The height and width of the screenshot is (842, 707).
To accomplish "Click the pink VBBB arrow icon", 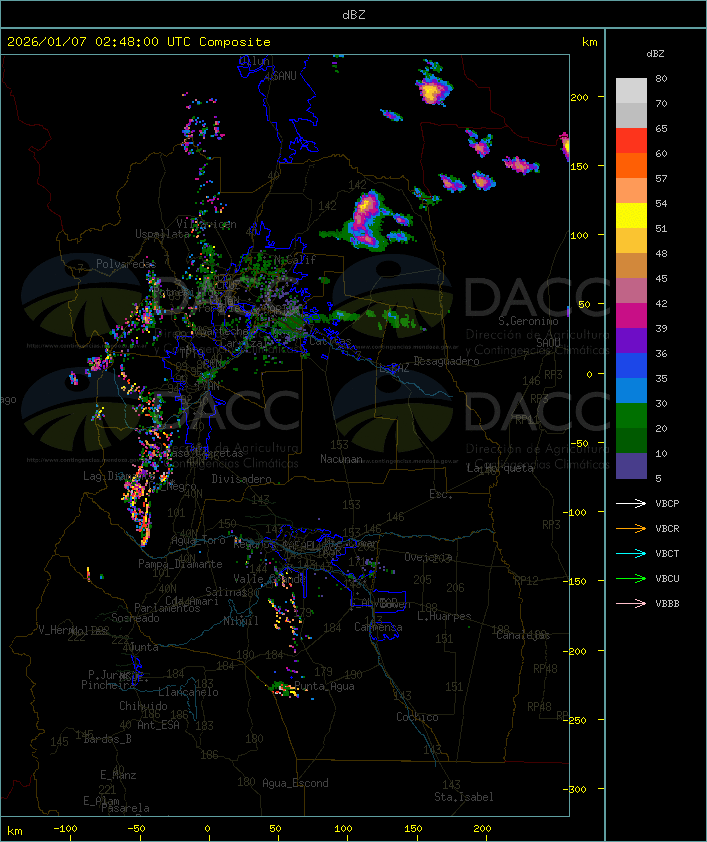I will tap(632, 604).
